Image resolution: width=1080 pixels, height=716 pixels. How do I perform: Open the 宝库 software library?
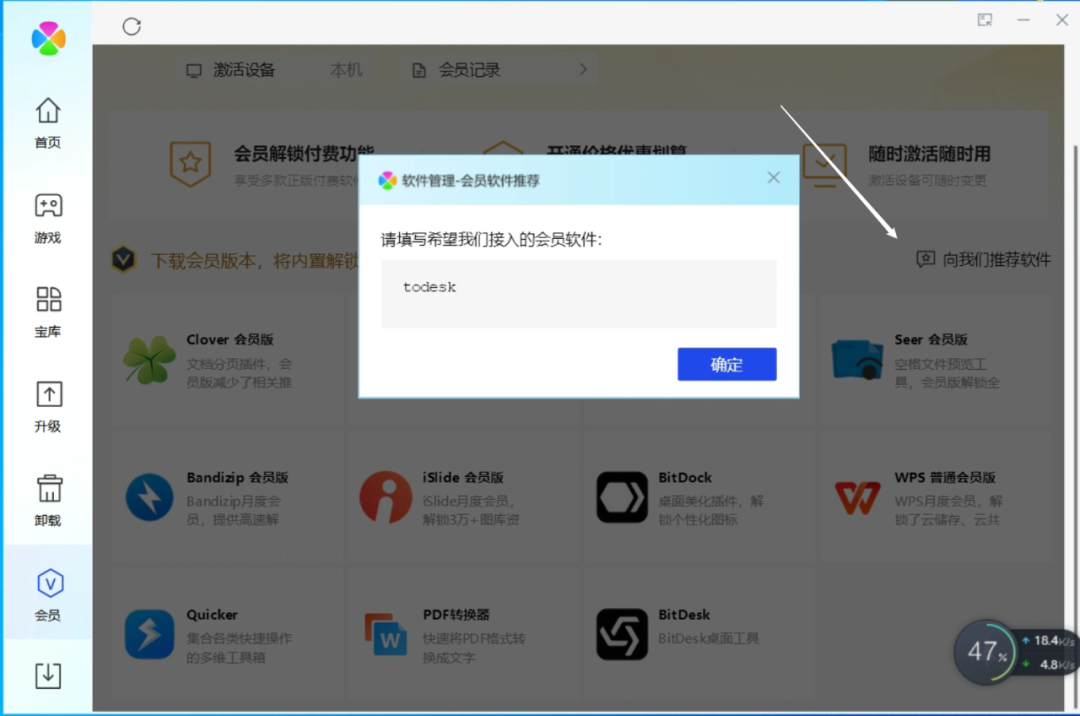tap(48, 313)
